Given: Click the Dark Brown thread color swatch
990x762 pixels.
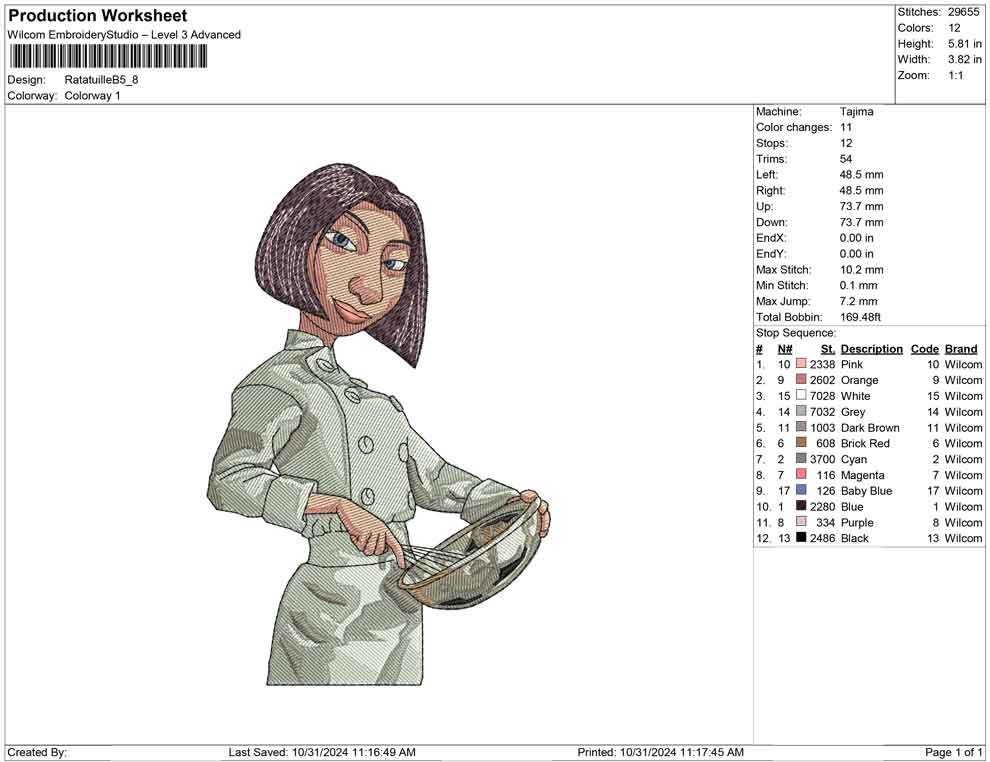Looking at the screenshot, I should tap(801, 427).
